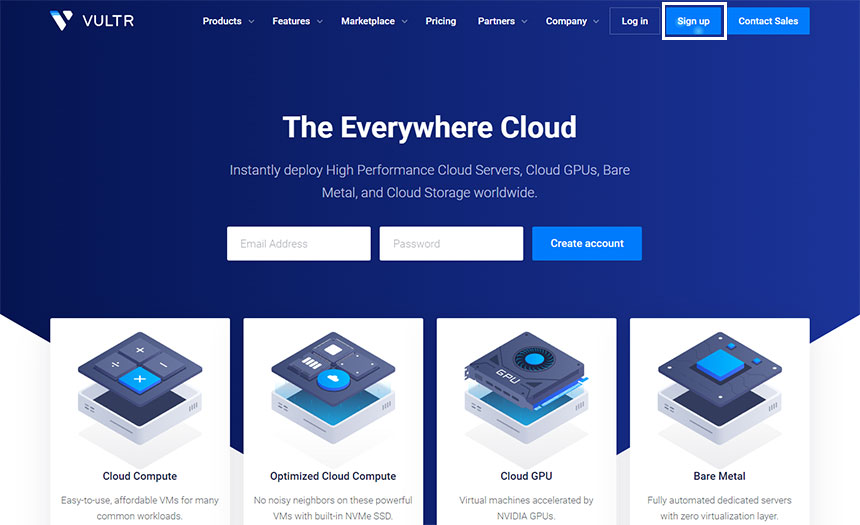
Task: Open the Cloud Compute title link
Action: point(140,476)
